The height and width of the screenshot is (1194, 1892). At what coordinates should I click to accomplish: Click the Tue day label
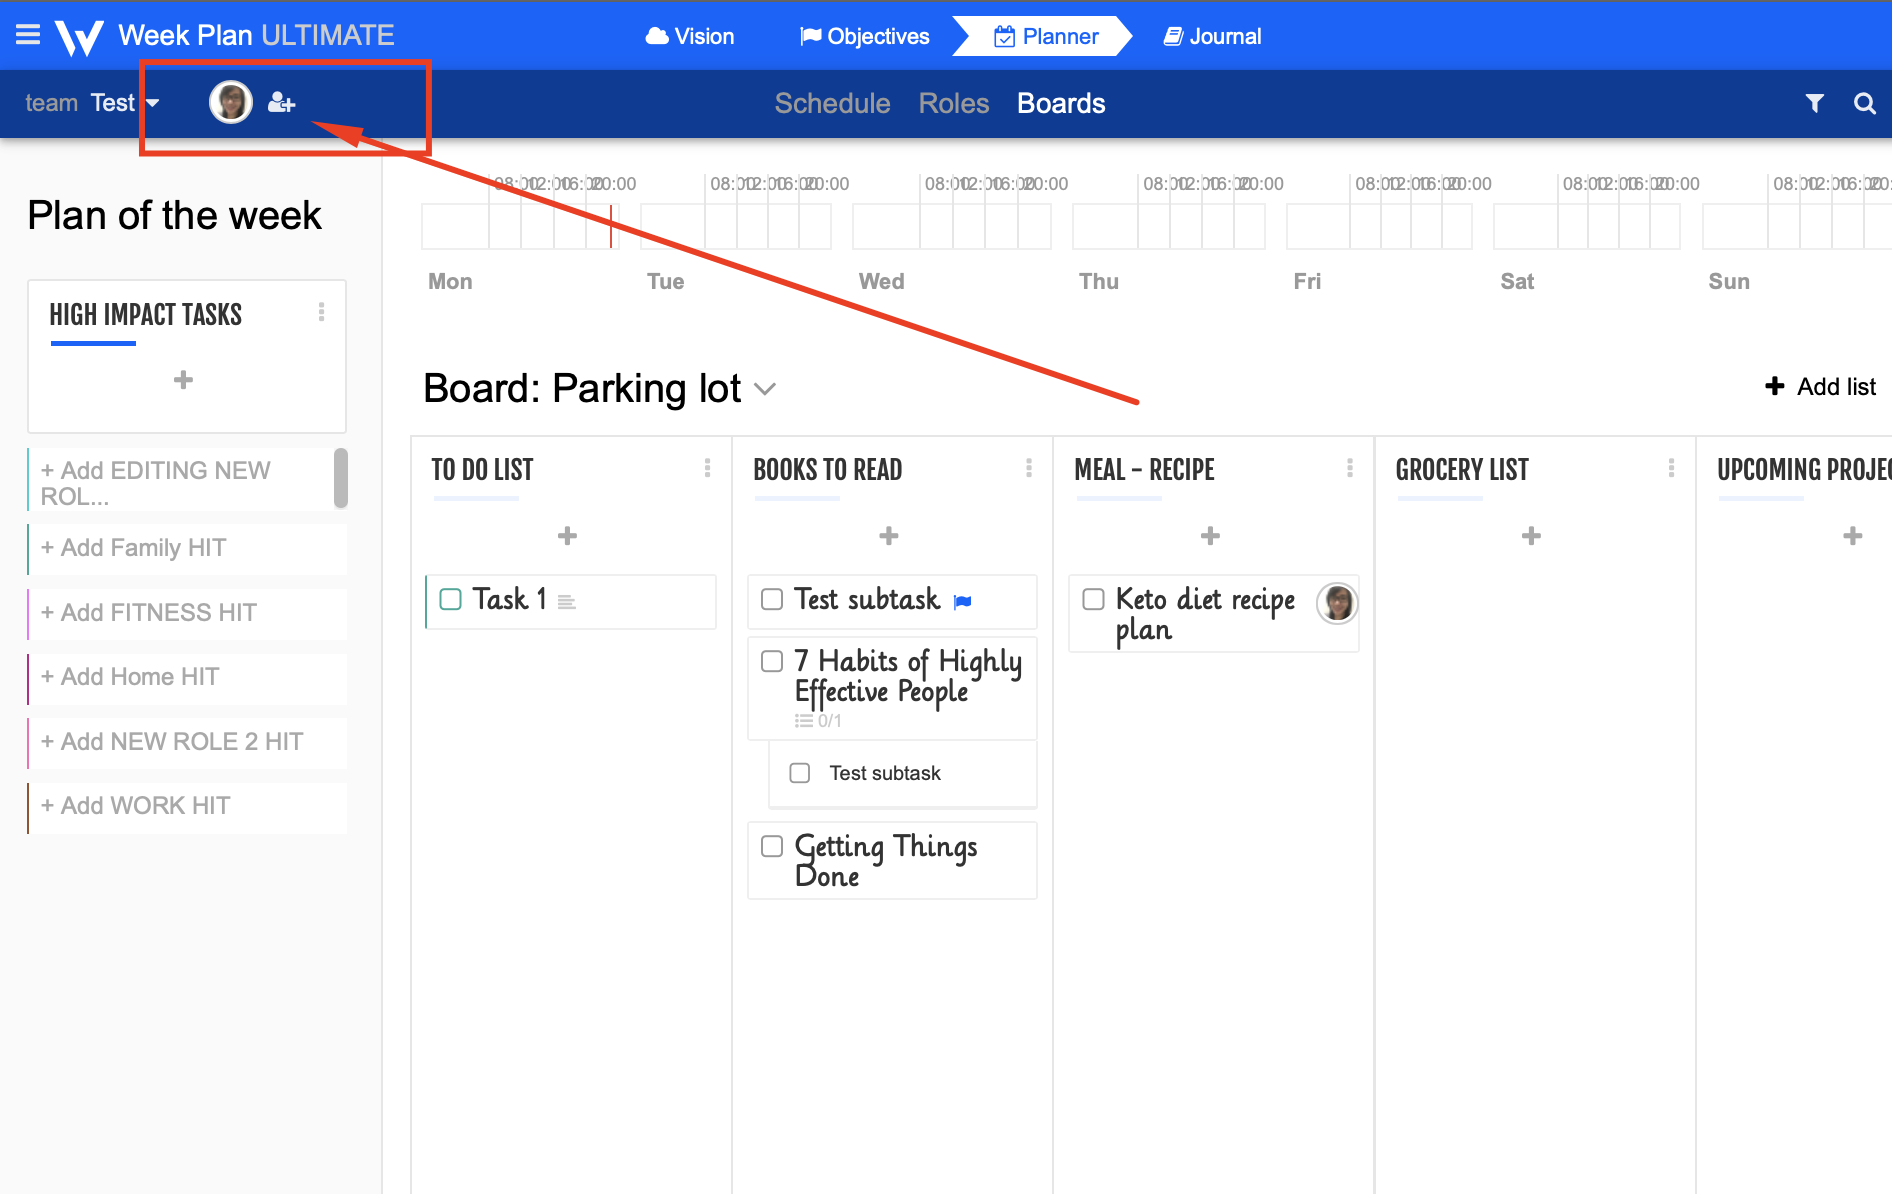pyautogui.click(x=665, y=282)
